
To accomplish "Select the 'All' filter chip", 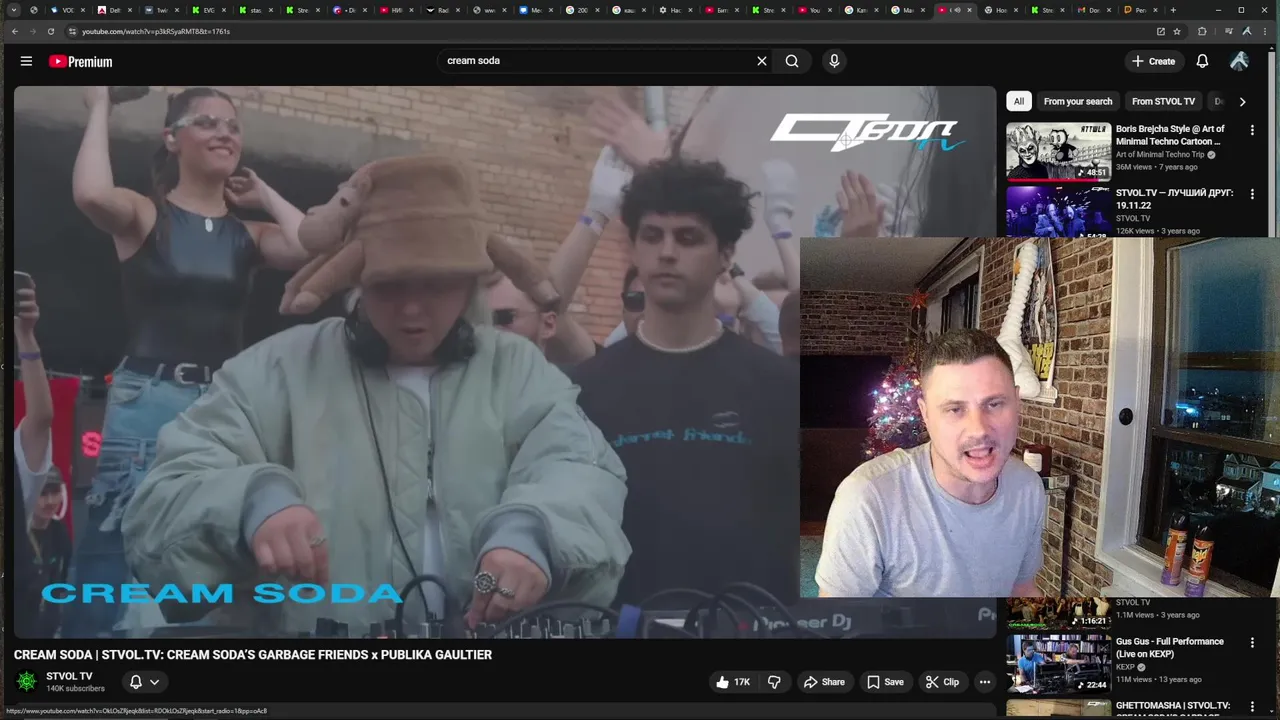I will [x=1018, y=101].
